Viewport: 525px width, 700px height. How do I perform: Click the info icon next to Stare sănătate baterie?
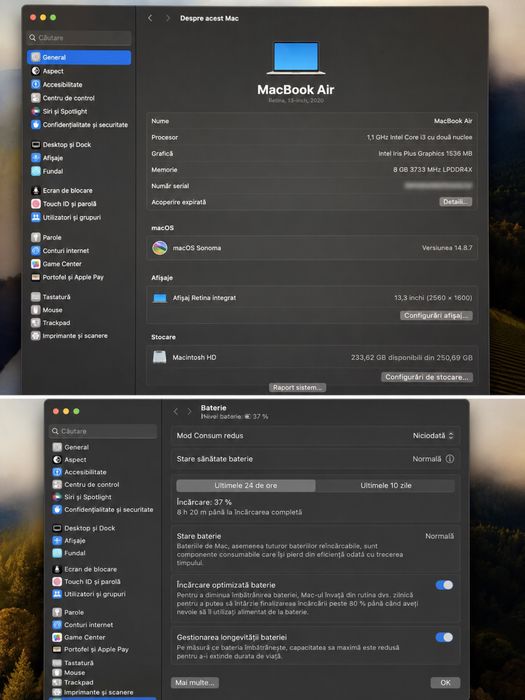tap(450, 458)
